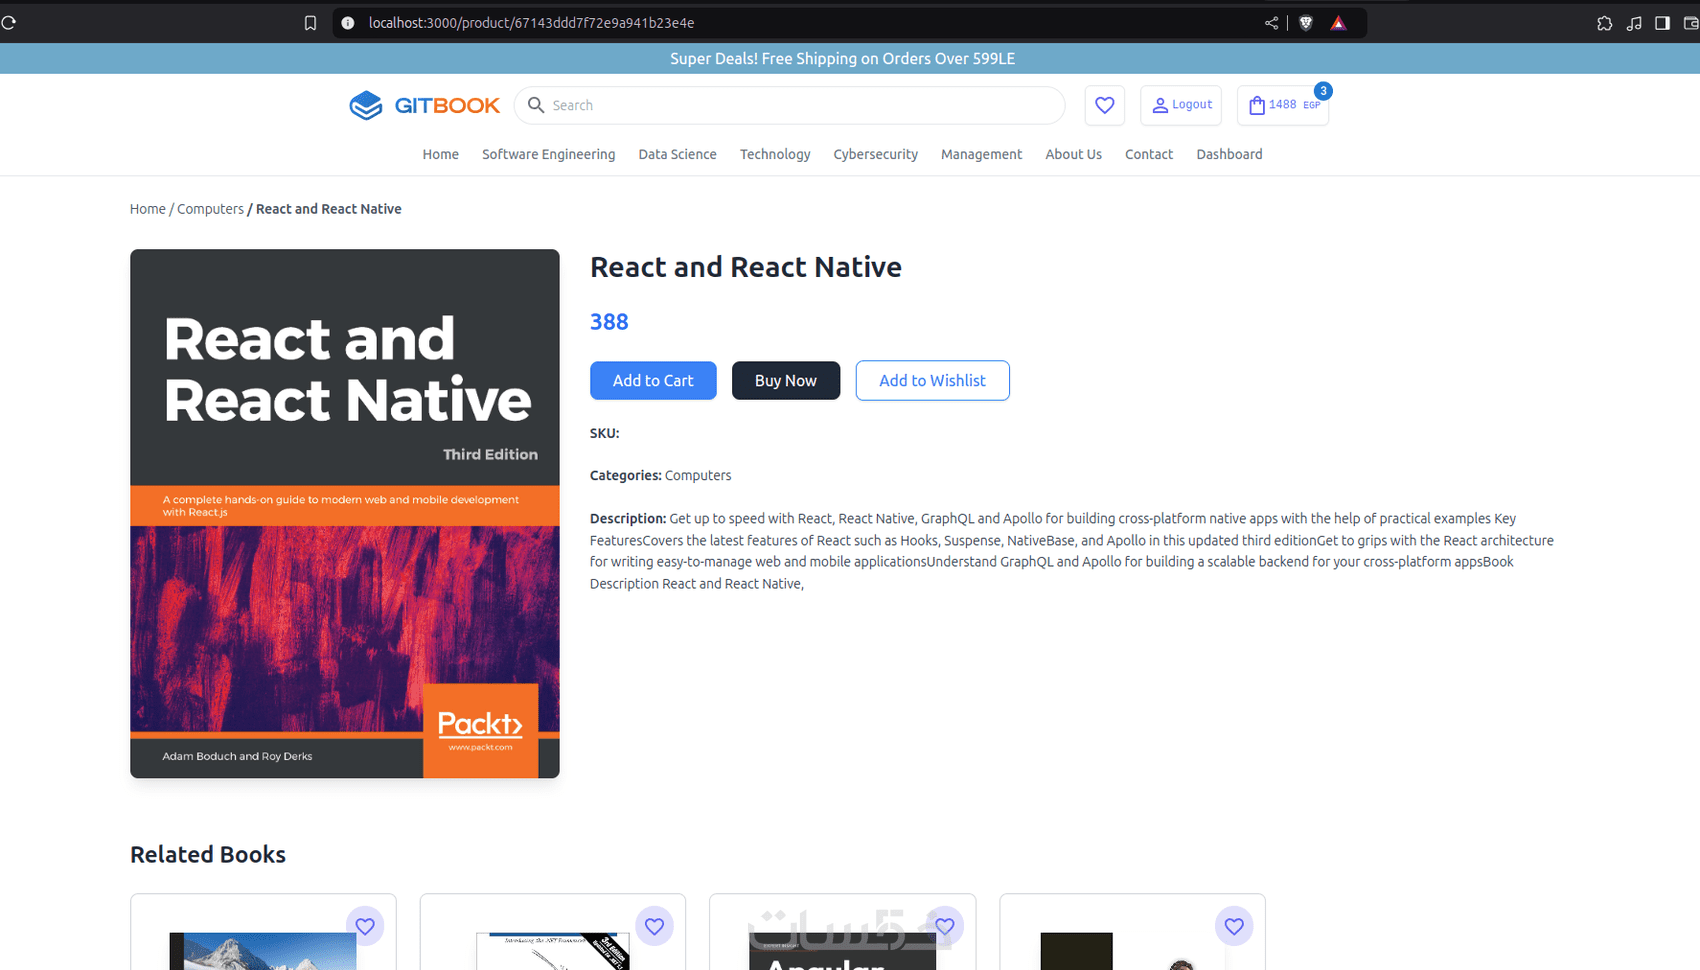The height and width of the screenshot is (970, 1700).
Task: Click the cart item count badge
Action: coord(1323,91)
